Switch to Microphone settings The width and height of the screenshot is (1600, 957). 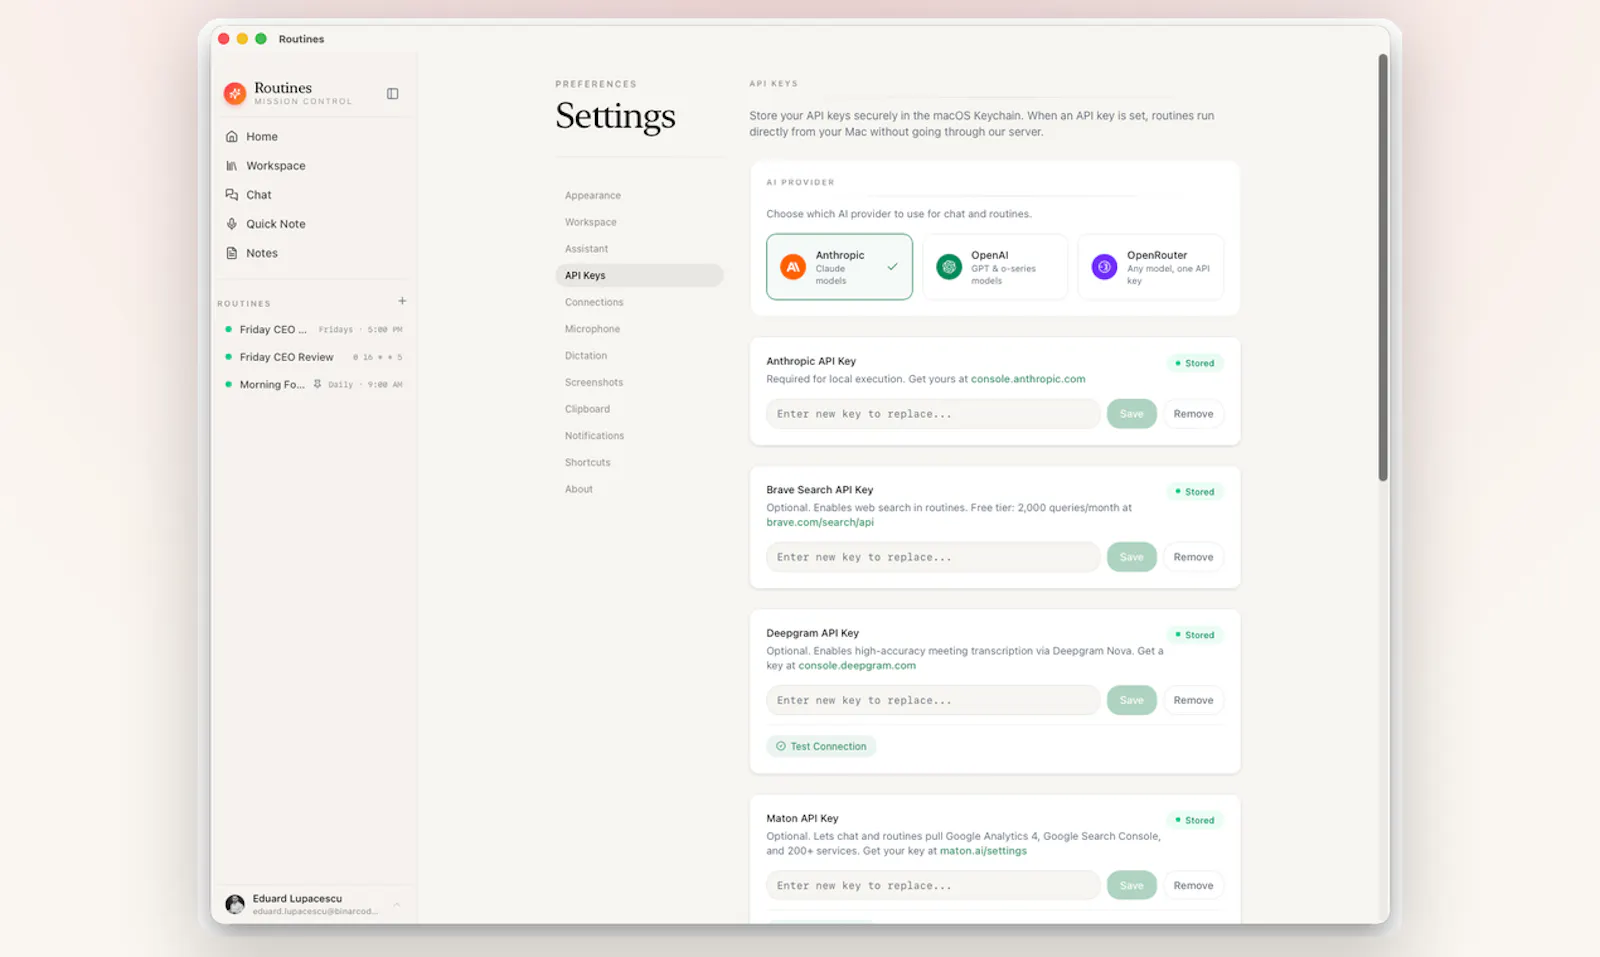639,329
